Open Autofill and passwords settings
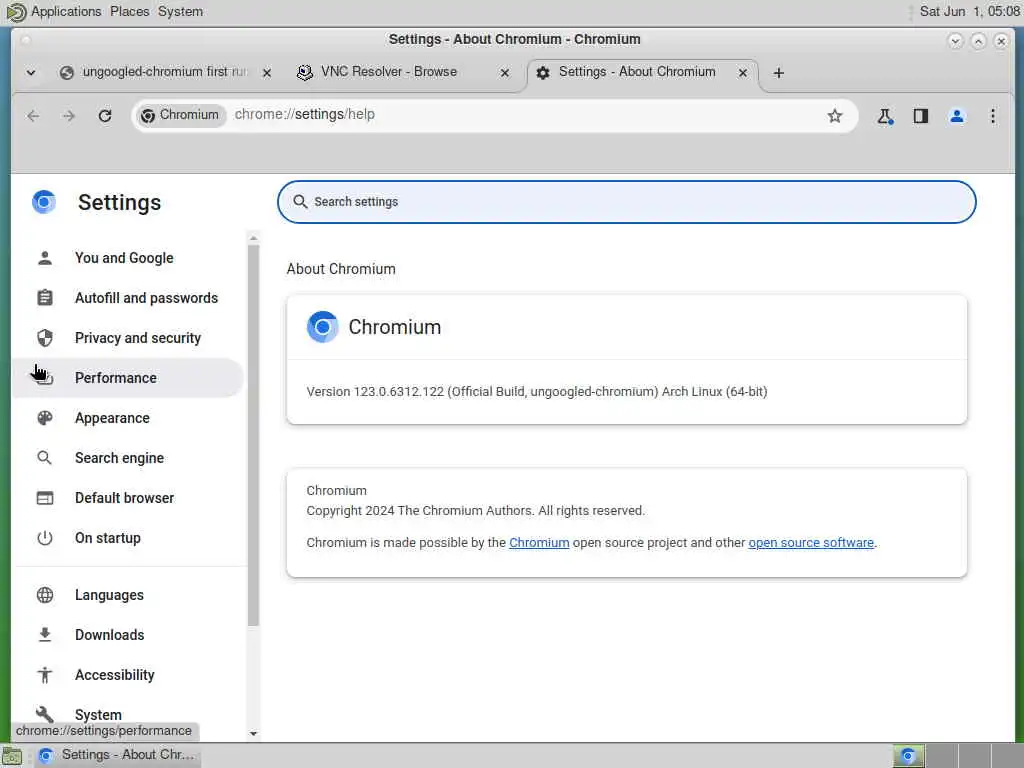This screenshot has width=1024, height=768. pyautogui.click(x=127, y=298)
